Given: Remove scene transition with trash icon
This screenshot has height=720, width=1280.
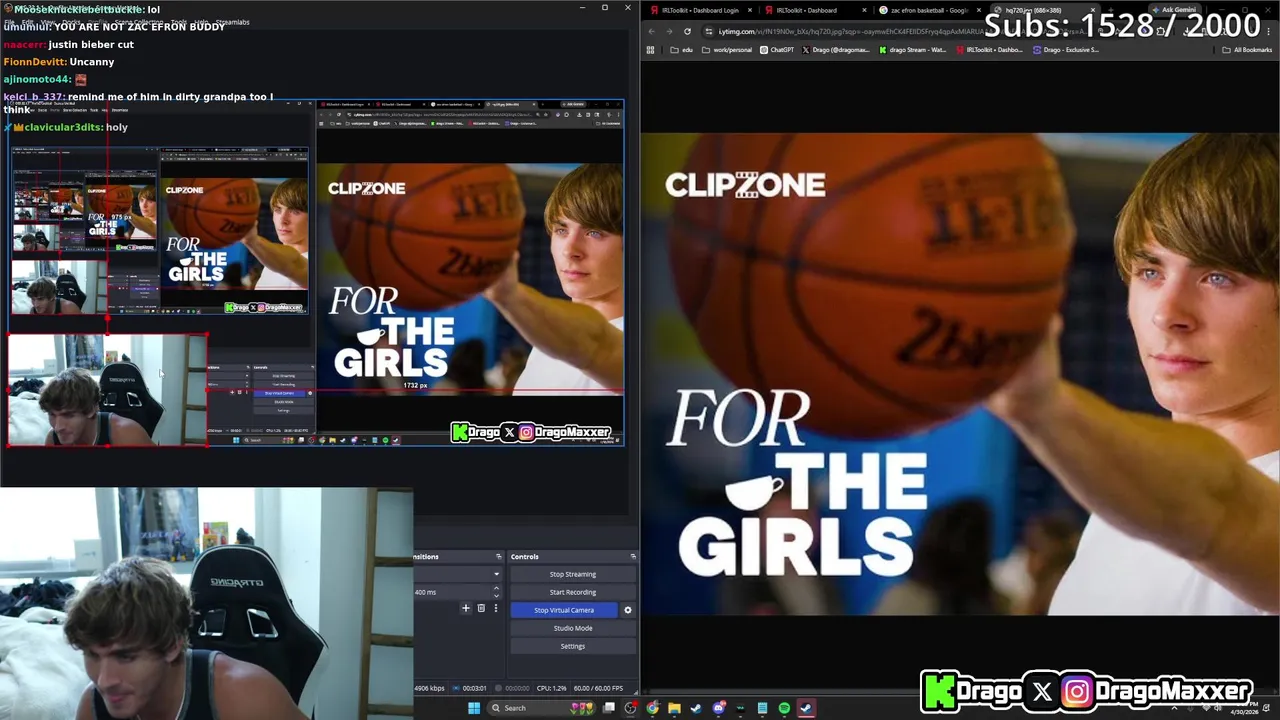Looking at the screenshot, I should pos(481,608).
